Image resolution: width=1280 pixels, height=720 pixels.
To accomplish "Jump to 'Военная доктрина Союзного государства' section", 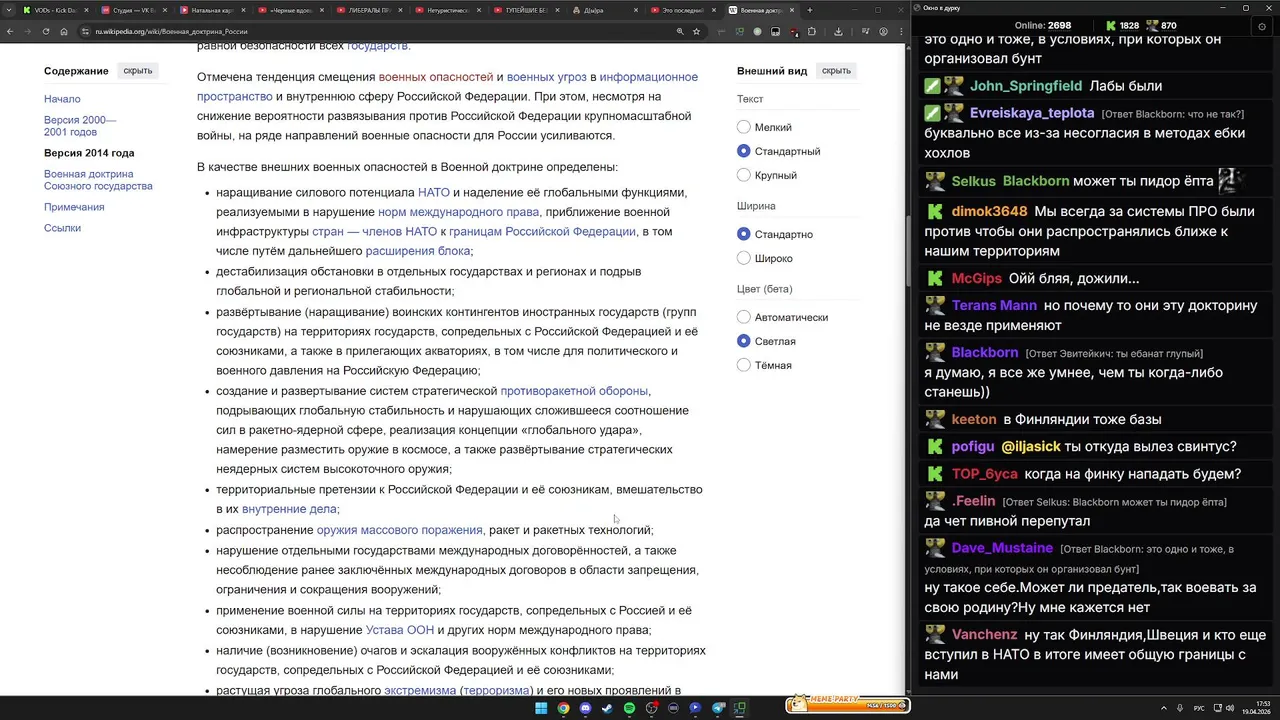I will click(98, 180).
